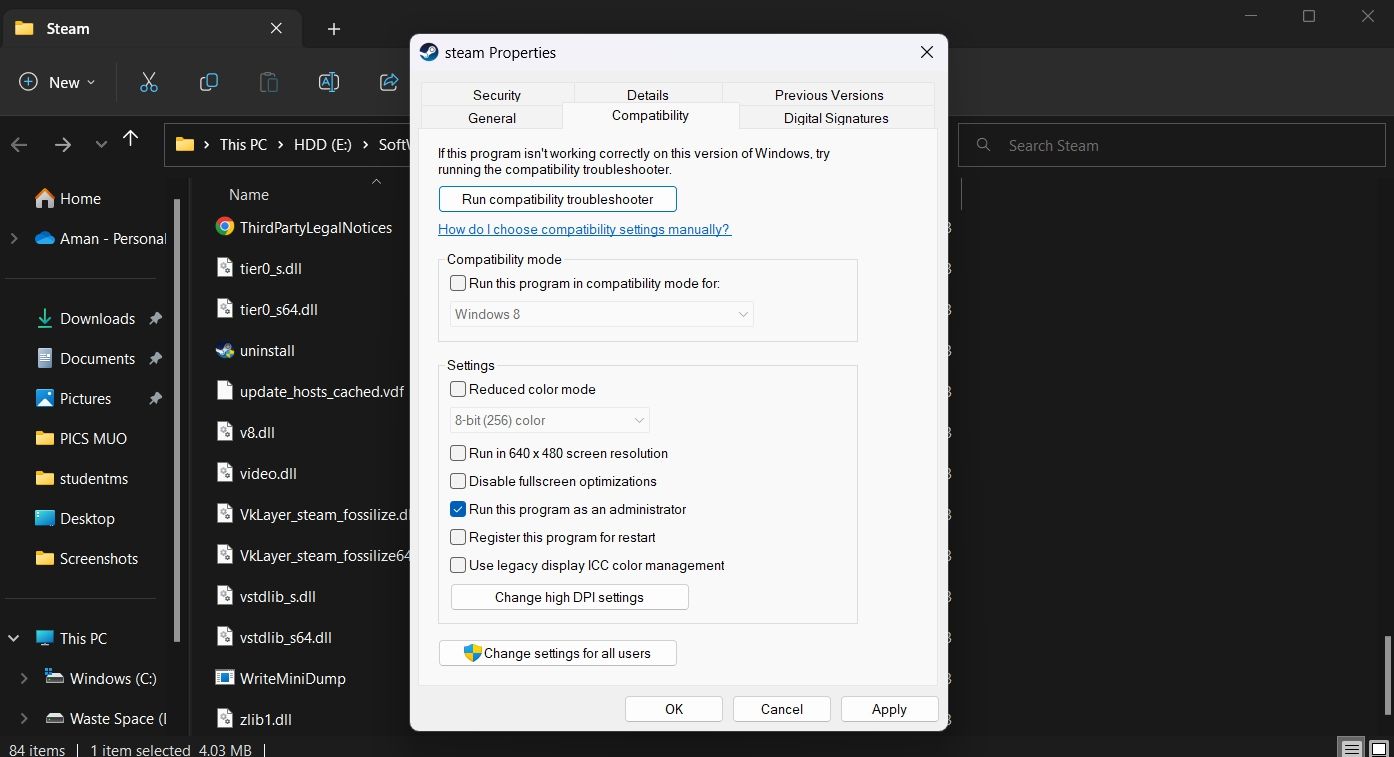Image resolution: width=1394 pixels, height=757 pixels.
Task: Go up one folder level with Up arrow
Action: [130, 138]
